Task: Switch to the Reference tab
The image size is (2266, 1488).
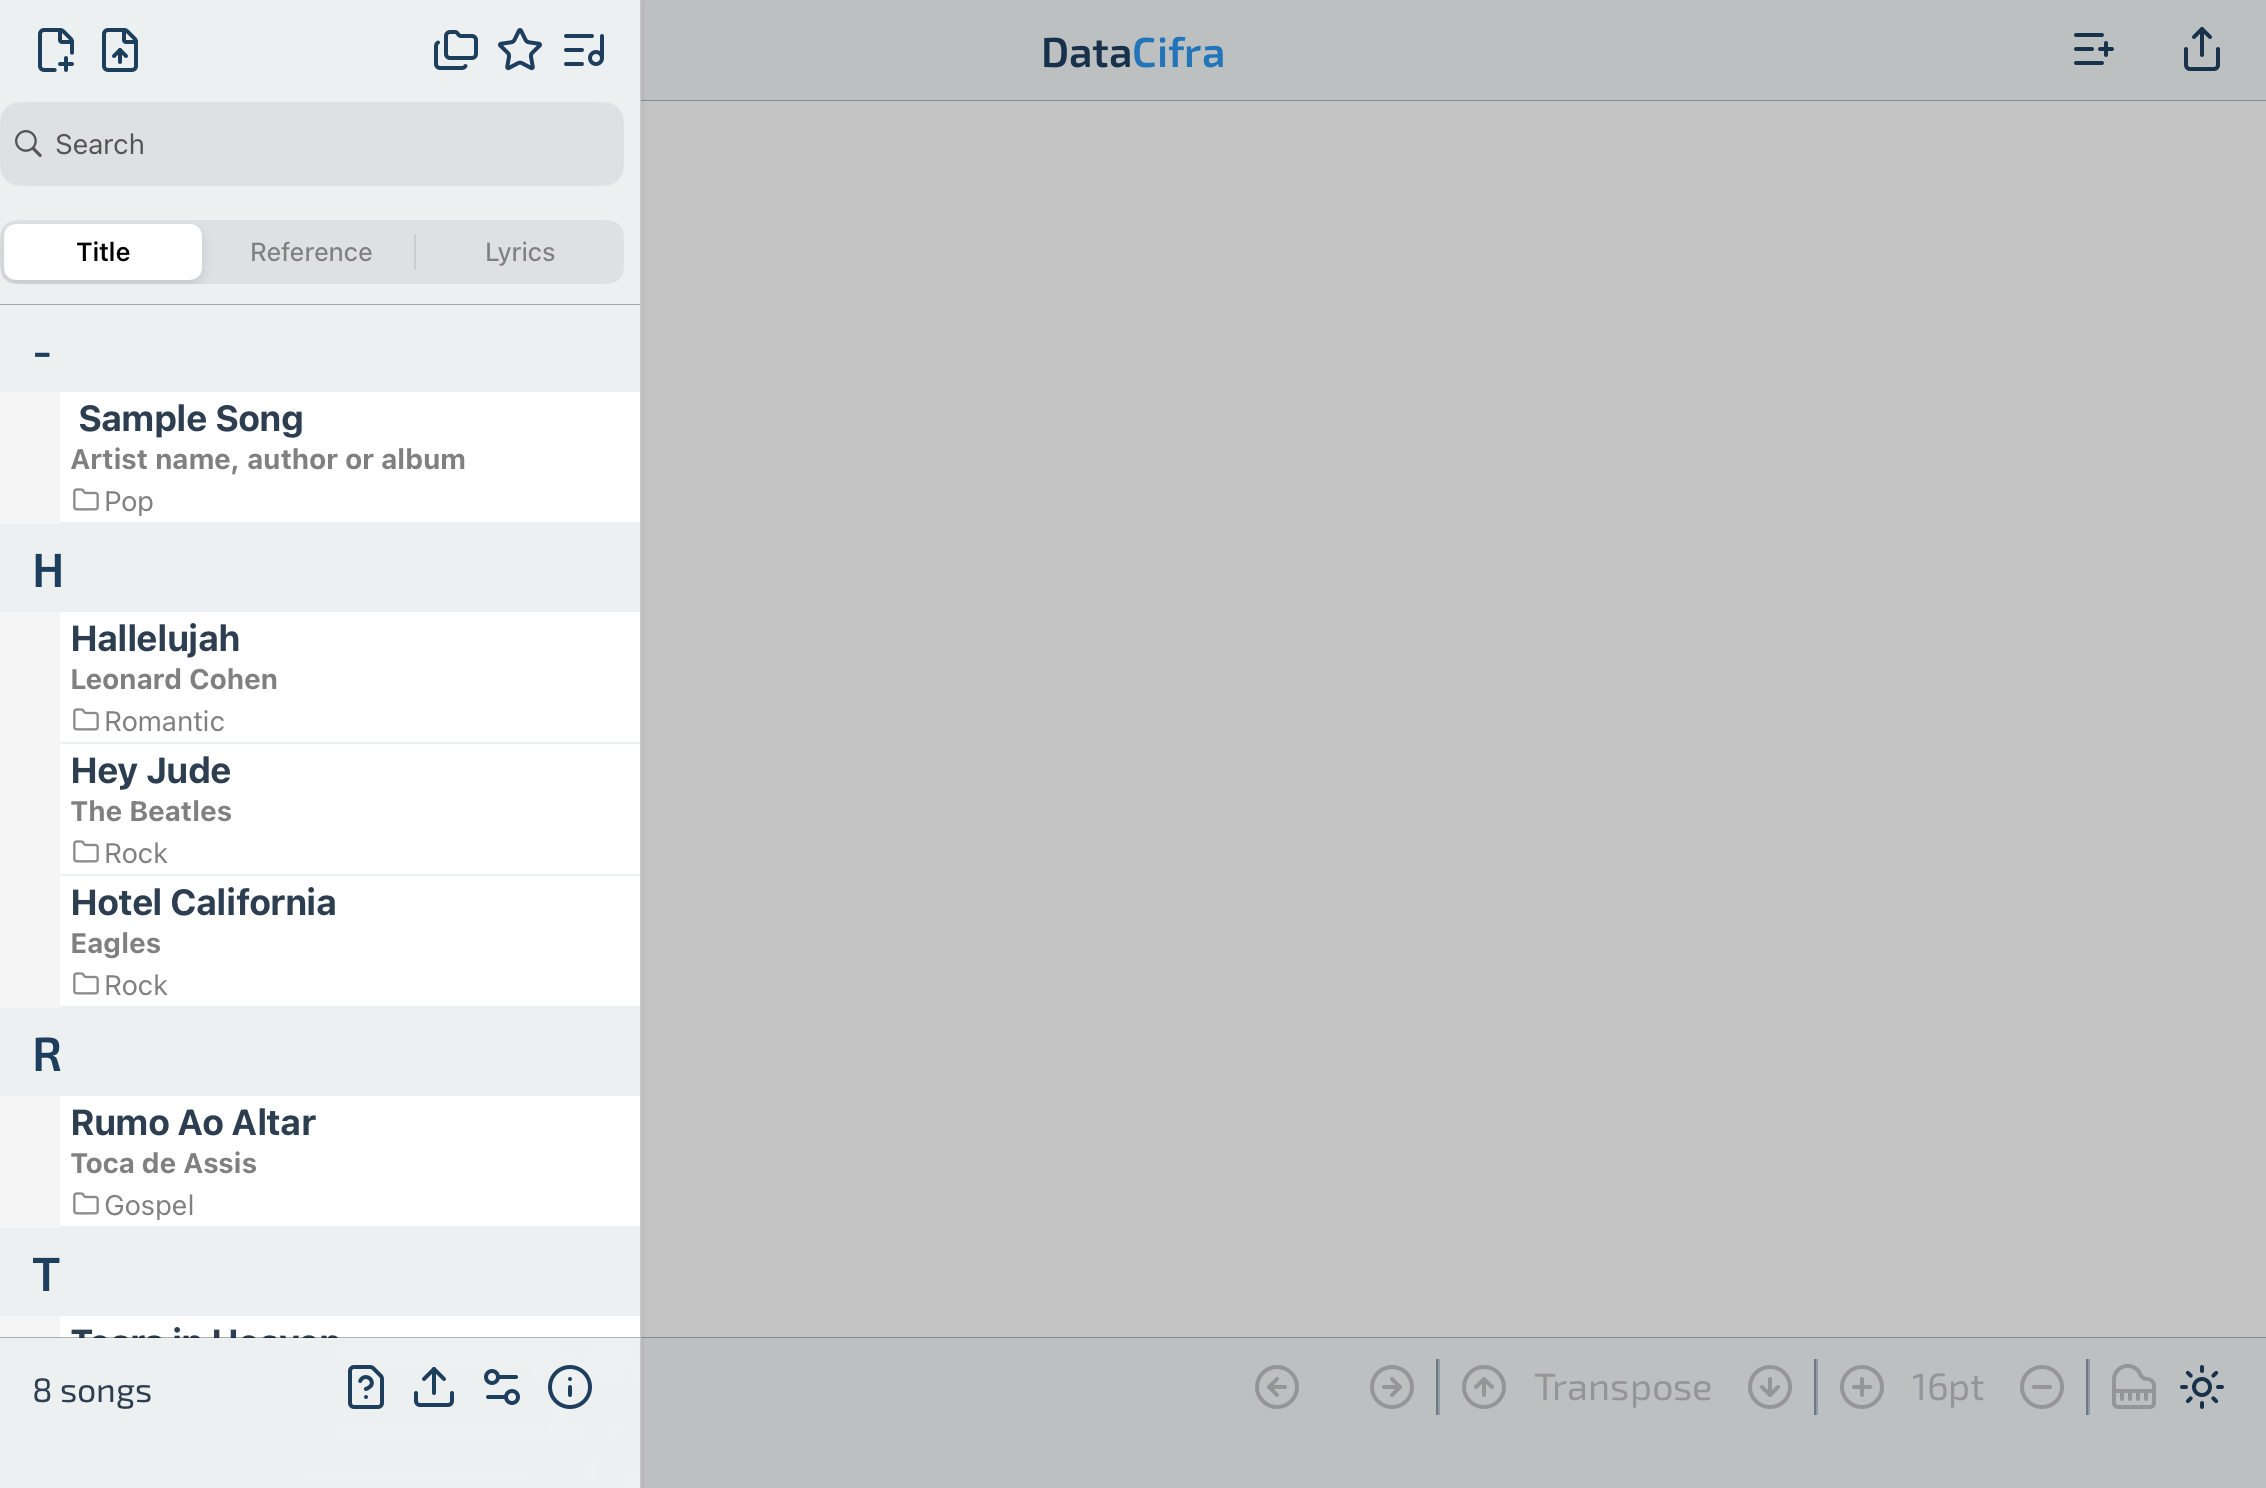Action: 310,251
